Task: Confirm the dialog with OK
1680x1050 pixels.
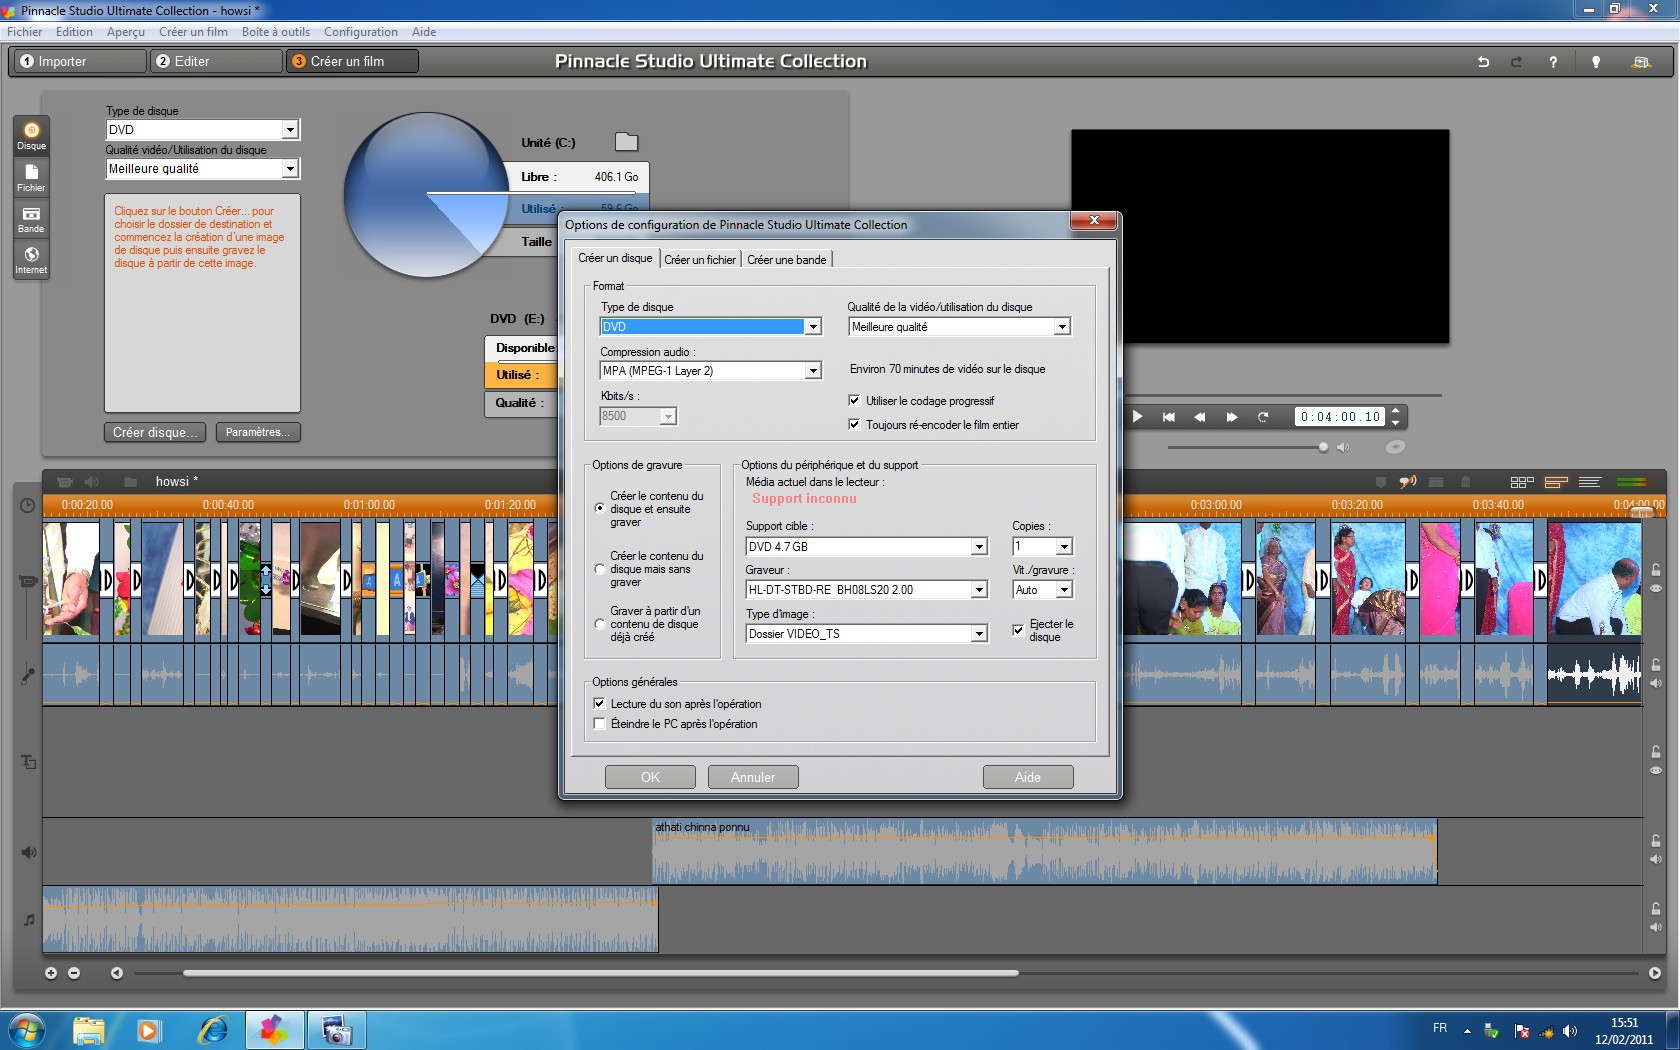Action: pyautogui.click(x=650, y=777)
